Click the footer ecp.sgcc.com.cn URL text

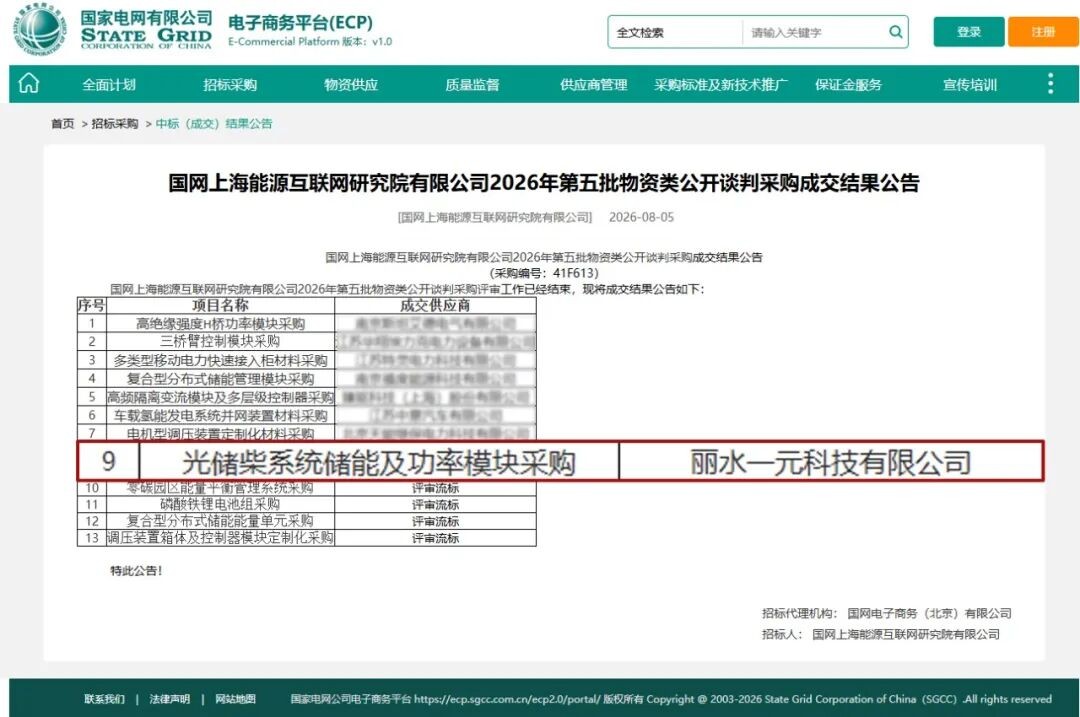tap(507, 699)
